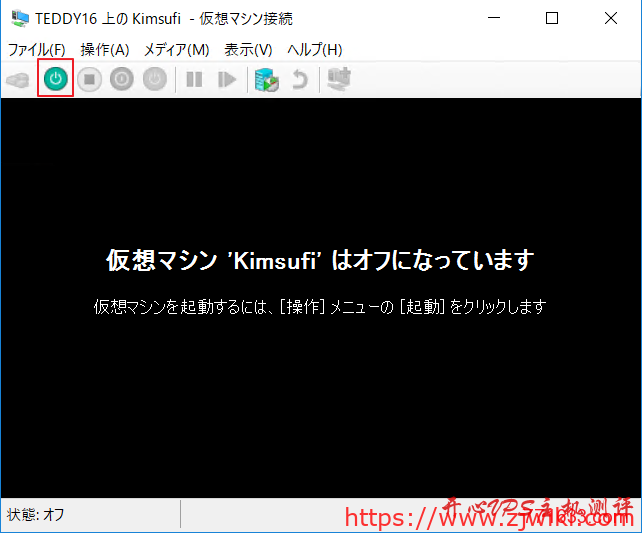Screen dimensions: 642x535
Task: Click the 仮想マシンを起動するには instruction text
Action: pos(320,307)
